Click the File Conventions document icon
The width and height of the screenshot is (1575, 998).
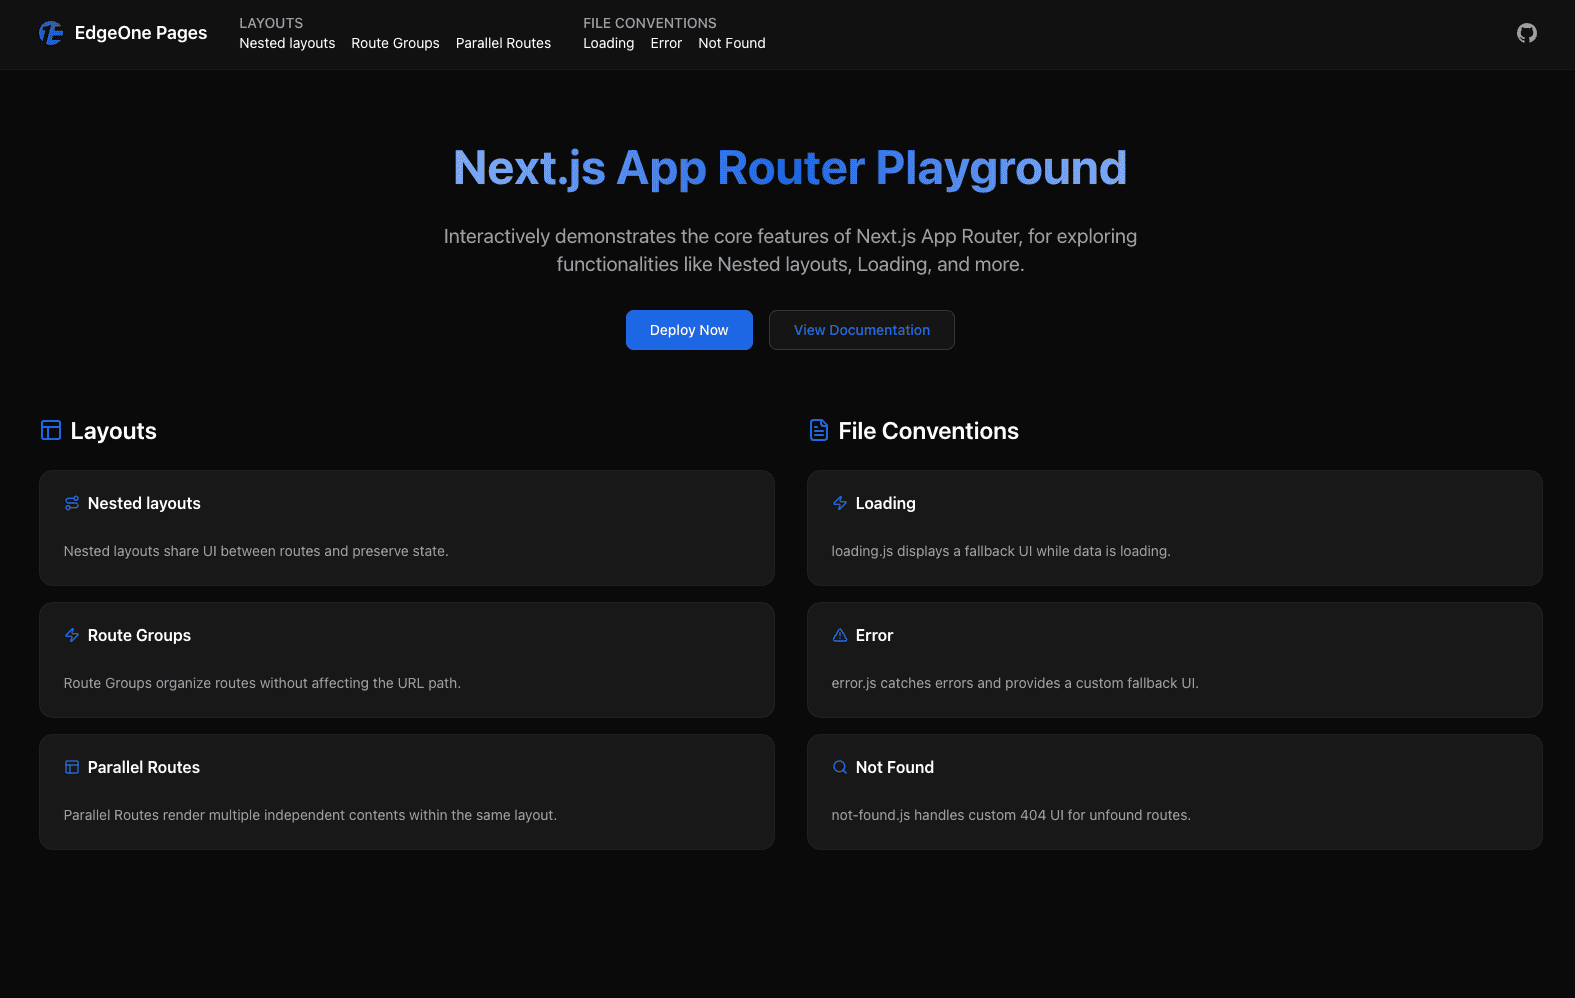818,430
